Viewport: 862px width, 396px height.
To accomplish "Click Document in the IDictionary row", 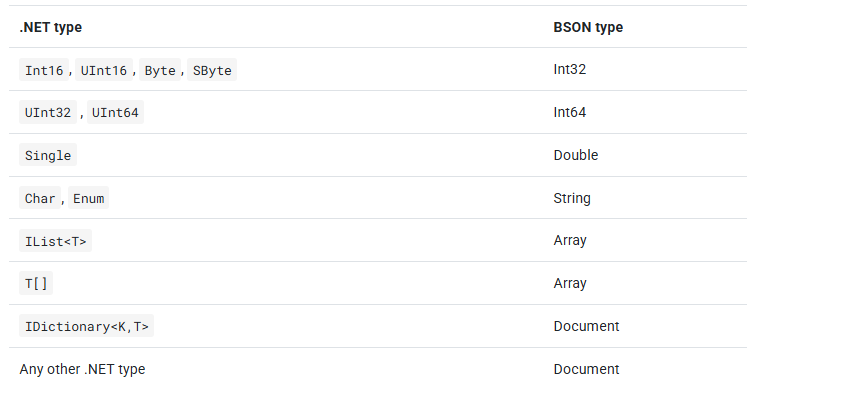I will (586, 326).
